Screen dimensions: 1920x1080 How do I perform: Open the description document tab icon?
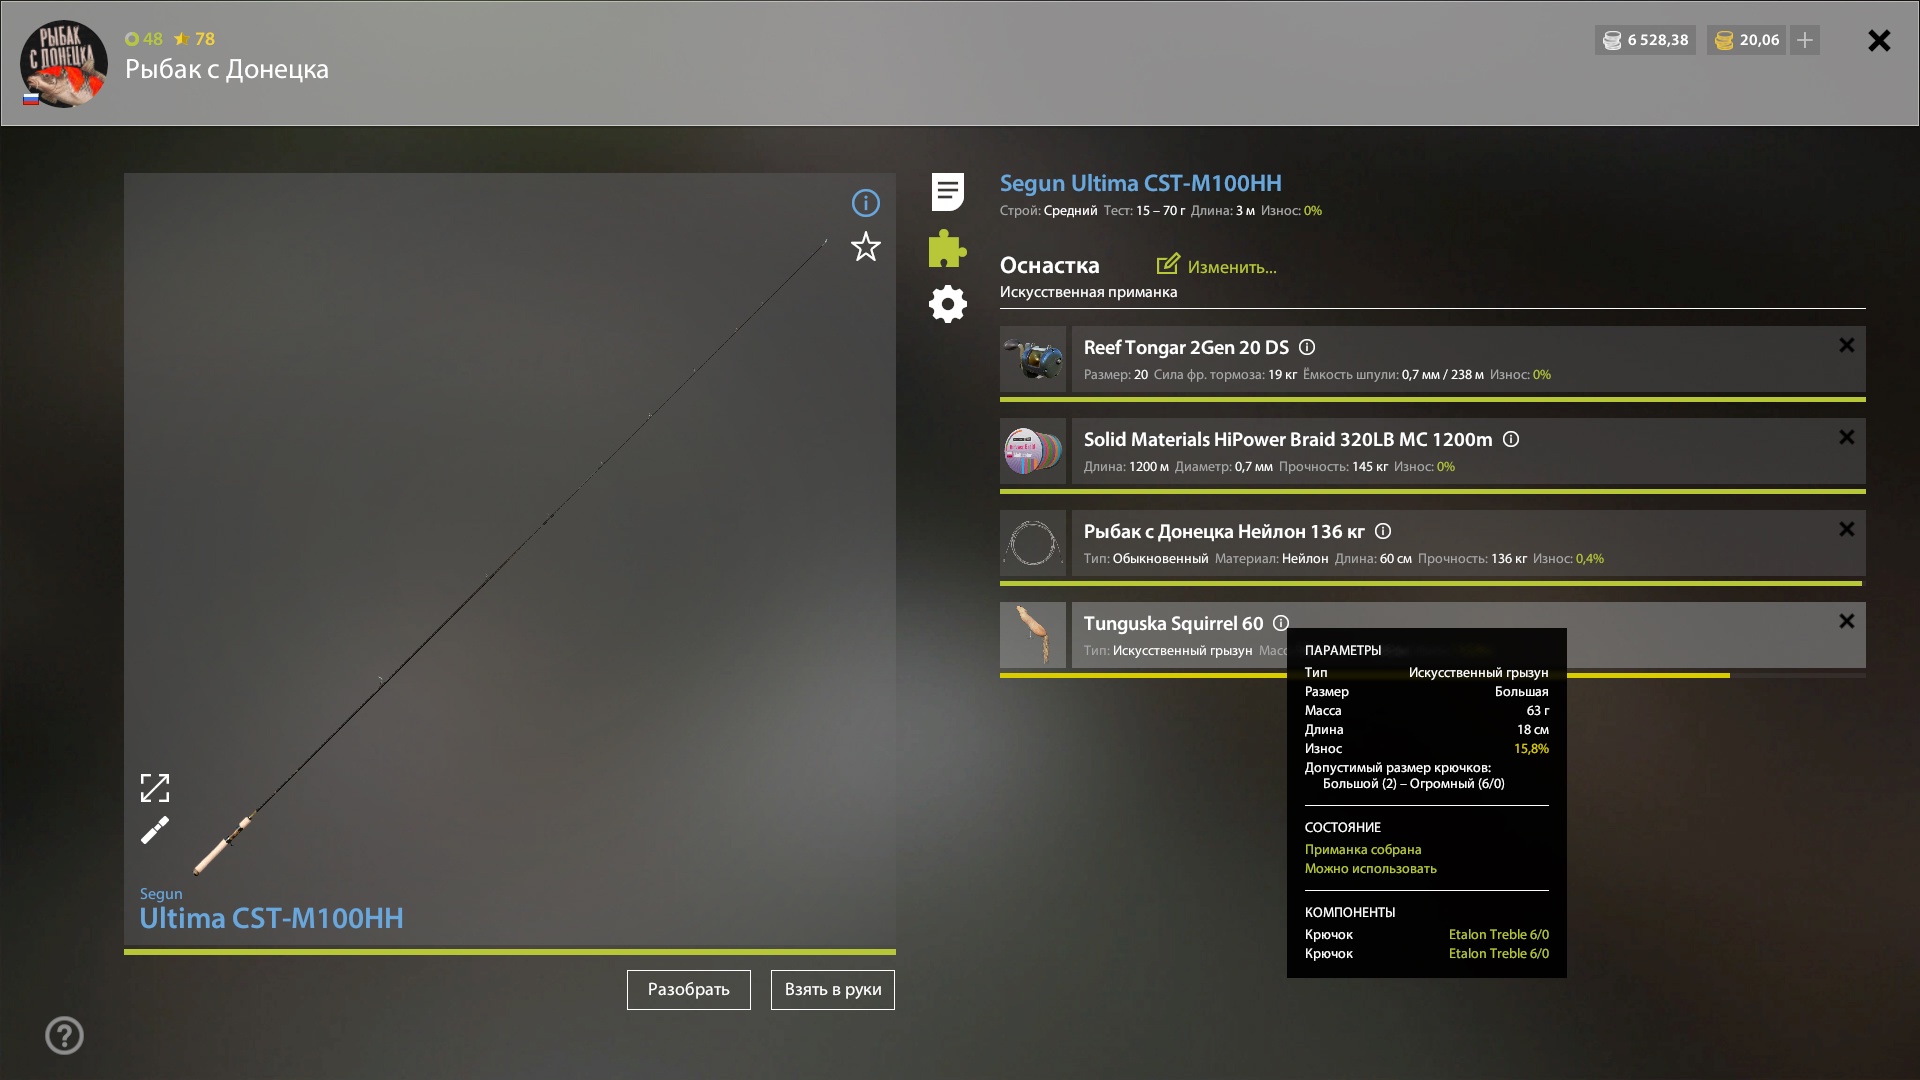pos(947,192)
